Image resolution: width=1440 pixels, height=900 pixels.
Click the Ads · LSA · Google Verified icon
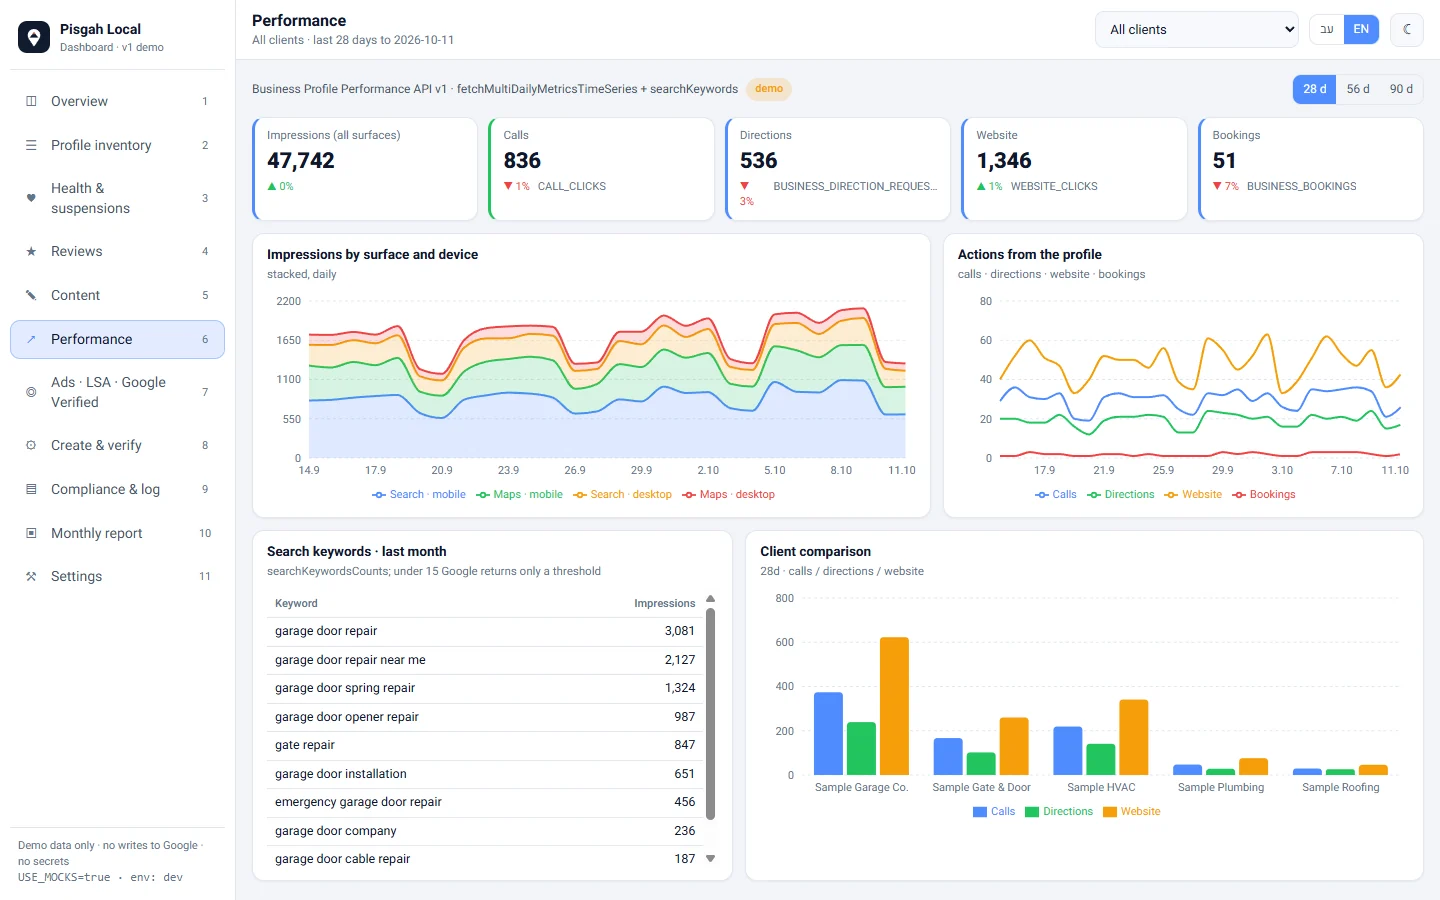point(31,392)
